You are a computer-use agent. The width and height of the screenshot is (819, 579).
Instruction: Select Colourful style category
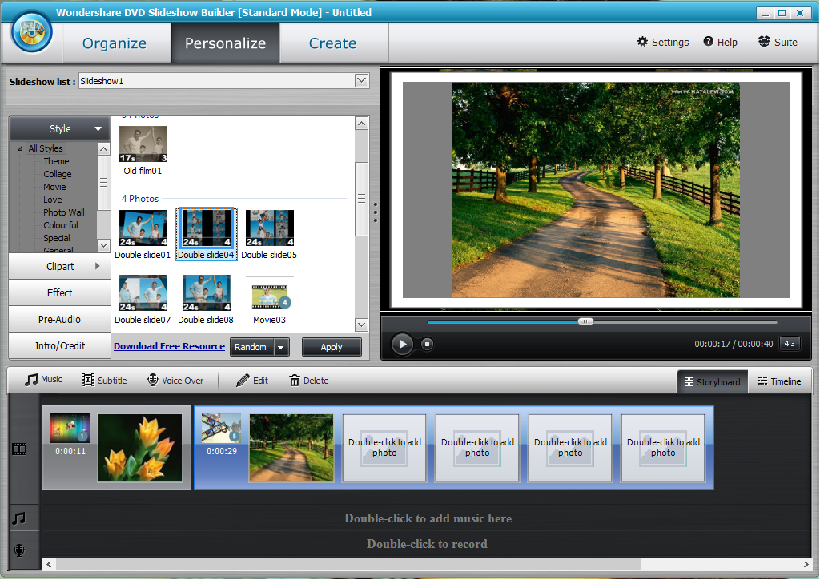coord(61,225)
